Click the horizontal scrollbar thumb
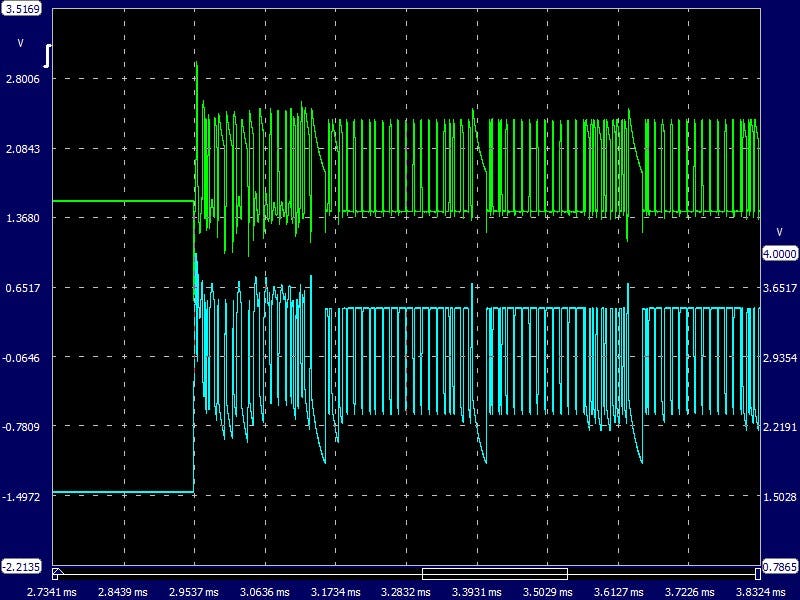The width and height of the screenshot is (800, 600). pyautogui.click(x=495, y=573)
